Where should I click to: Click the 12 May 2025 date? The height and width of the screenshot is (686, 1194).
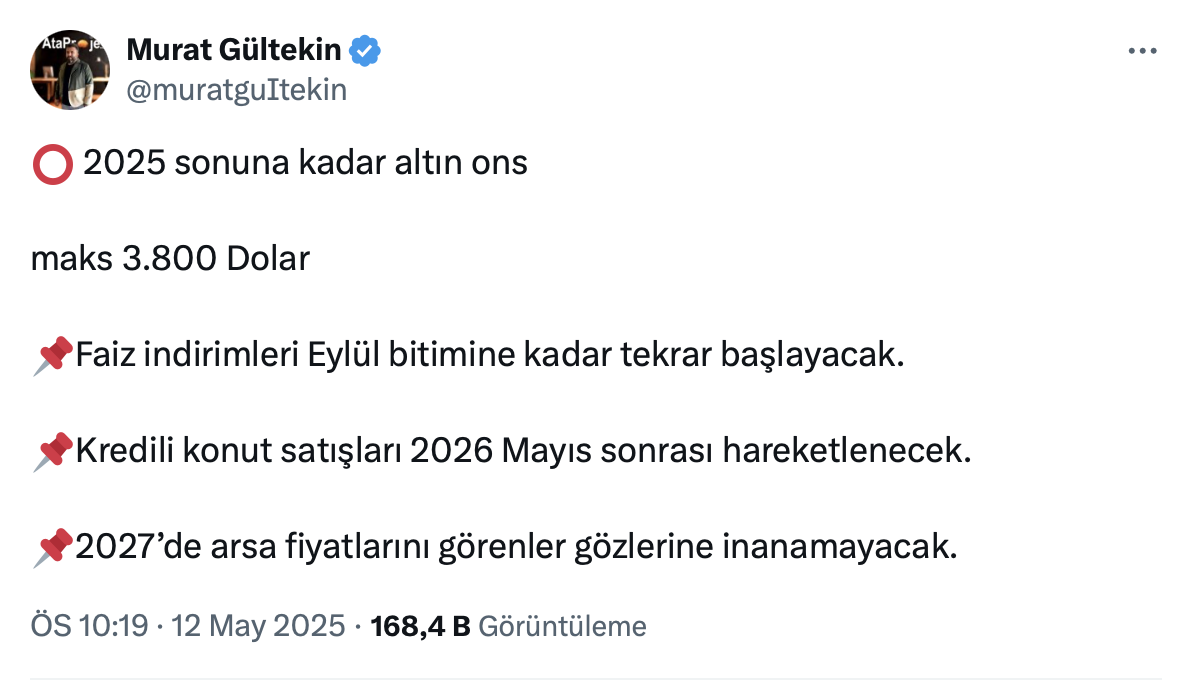[258, 627]
